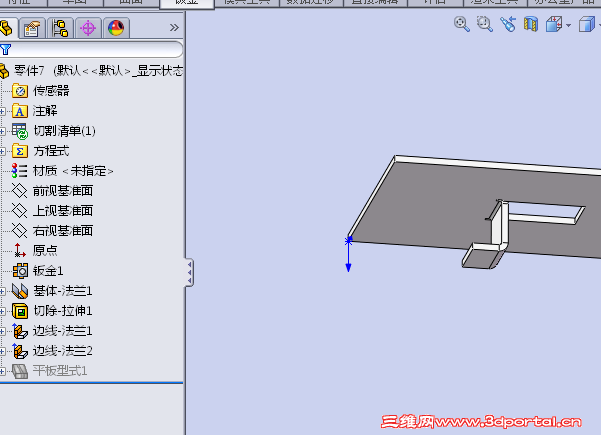
Task: Select the 上视基准面 top plane icon
Action: click(x=20, y=210)
